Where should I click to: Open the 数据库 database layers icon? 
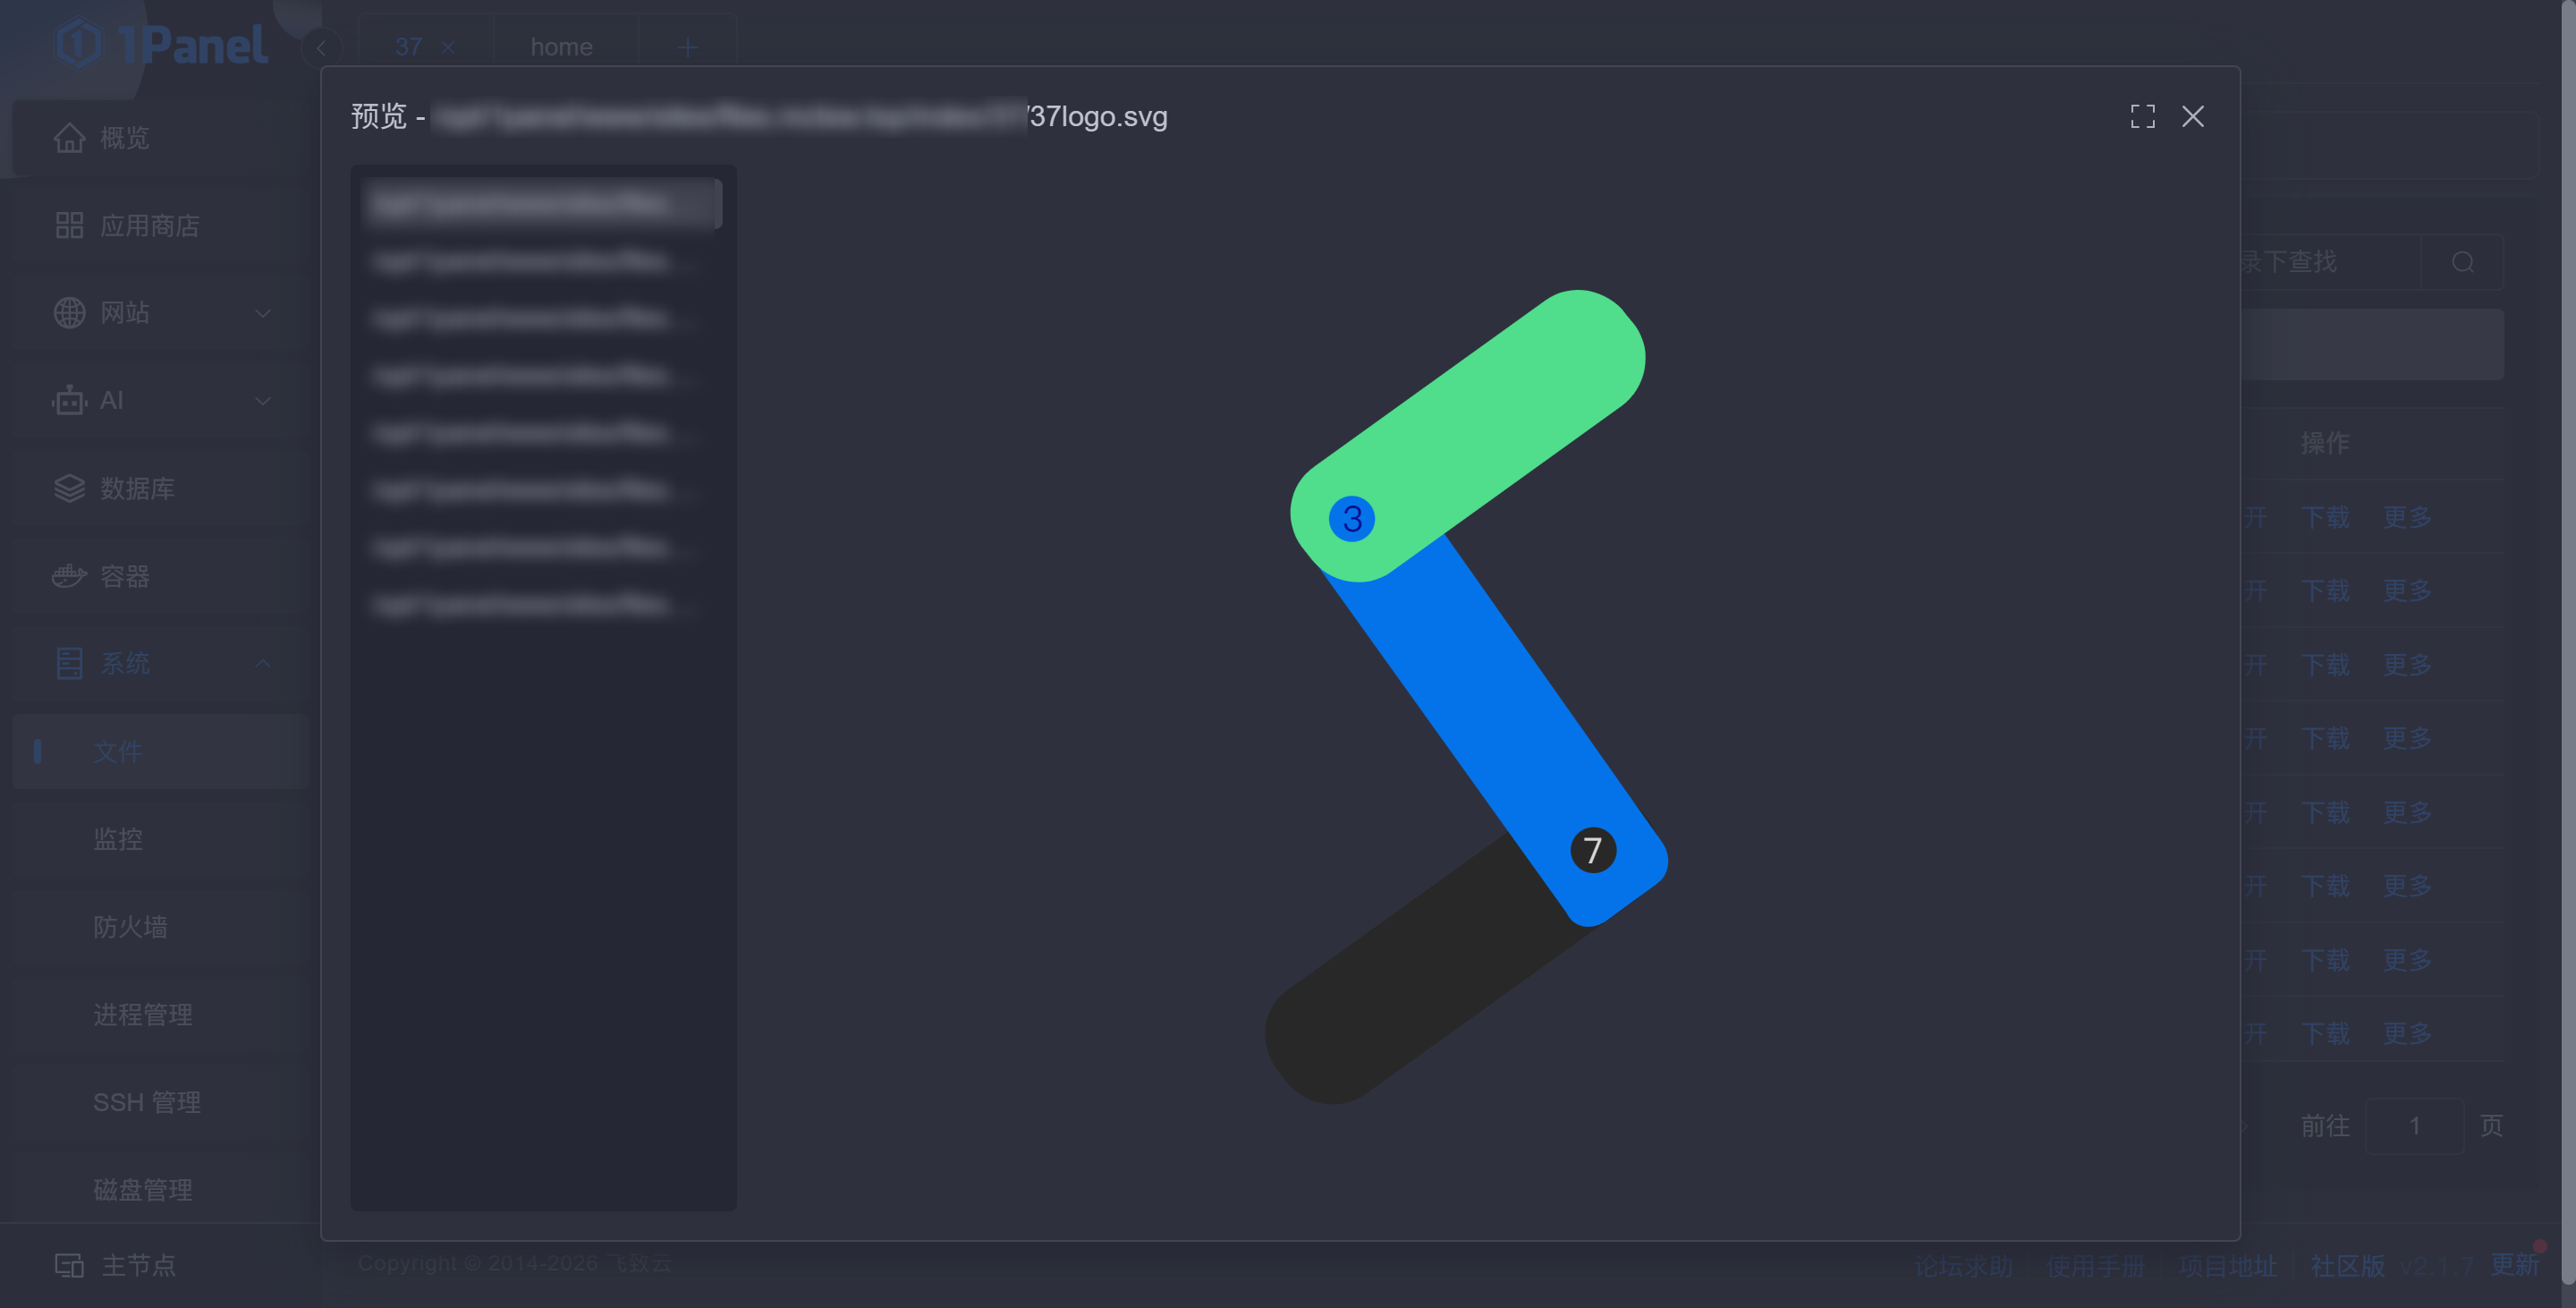[x=69, y=488]
